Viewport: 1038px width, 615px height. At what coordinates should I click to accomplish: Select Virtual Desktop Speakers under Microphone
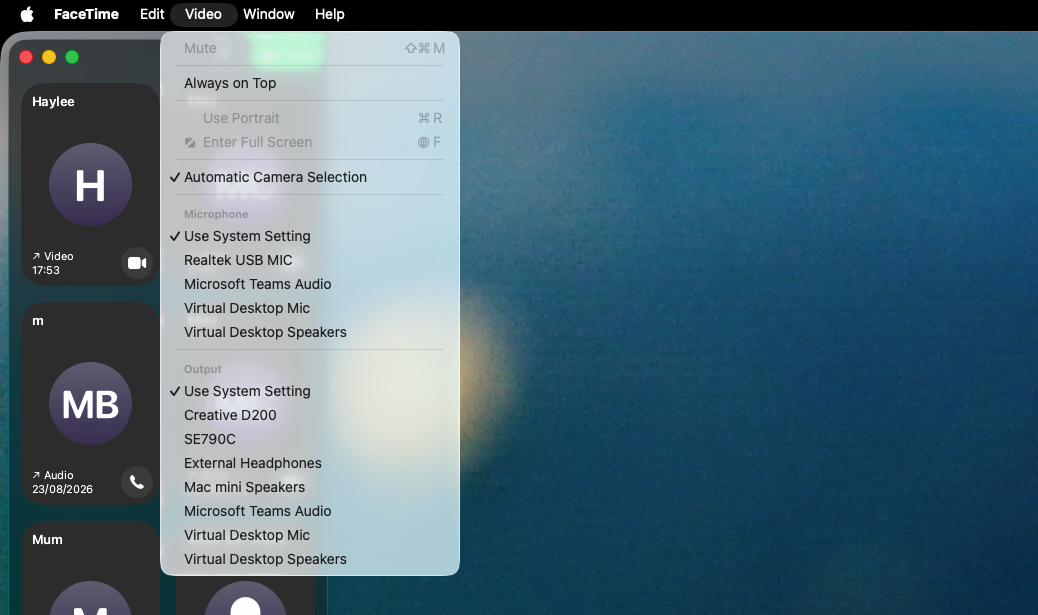tap(310, 332)
